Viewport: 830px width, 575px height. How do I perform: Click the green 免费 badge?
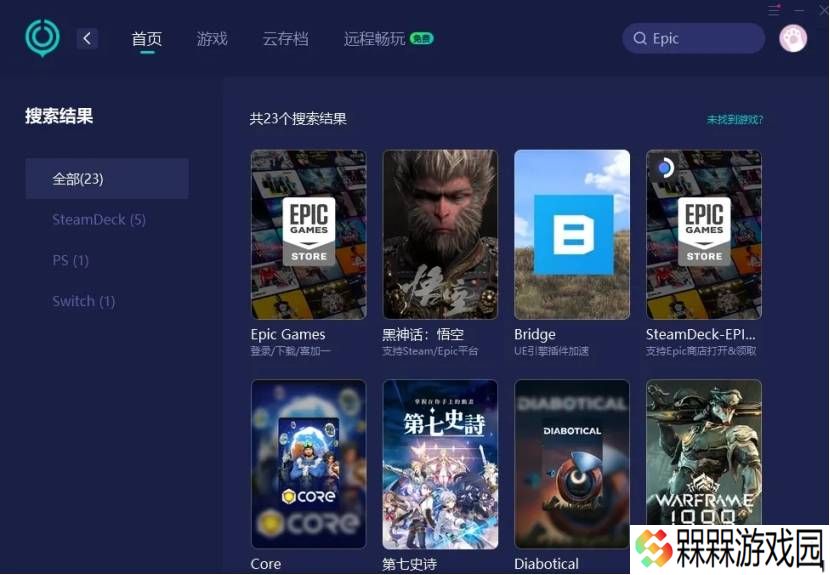(422, 38)
